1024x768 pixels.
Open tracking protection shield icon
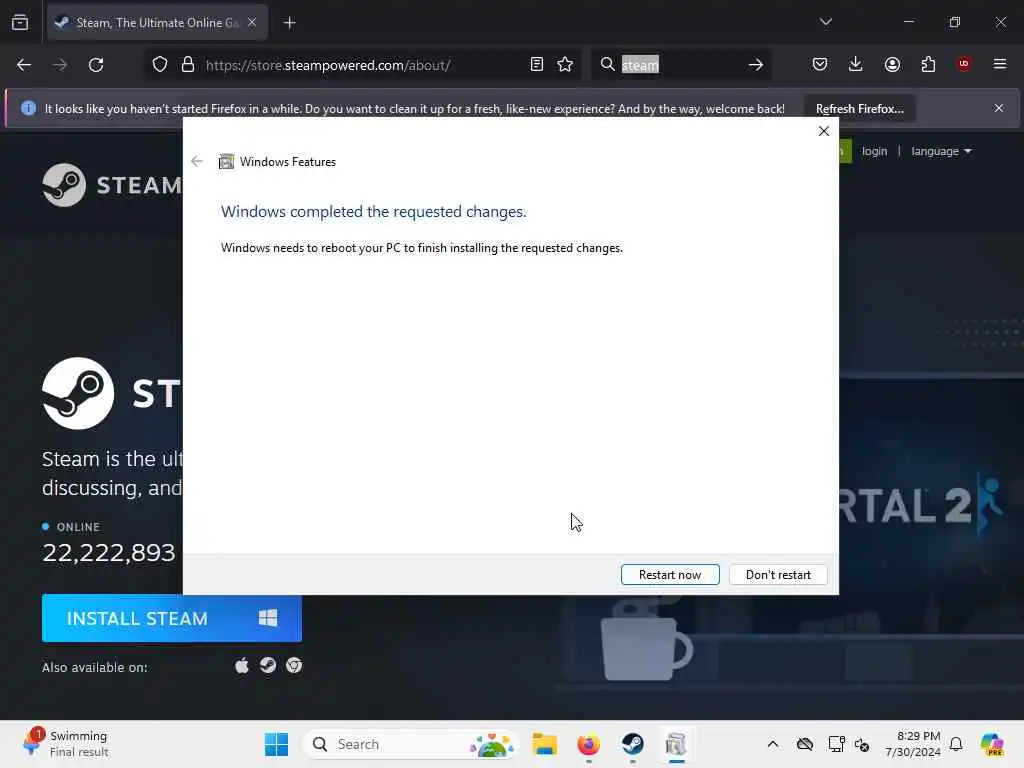(160, 65)
